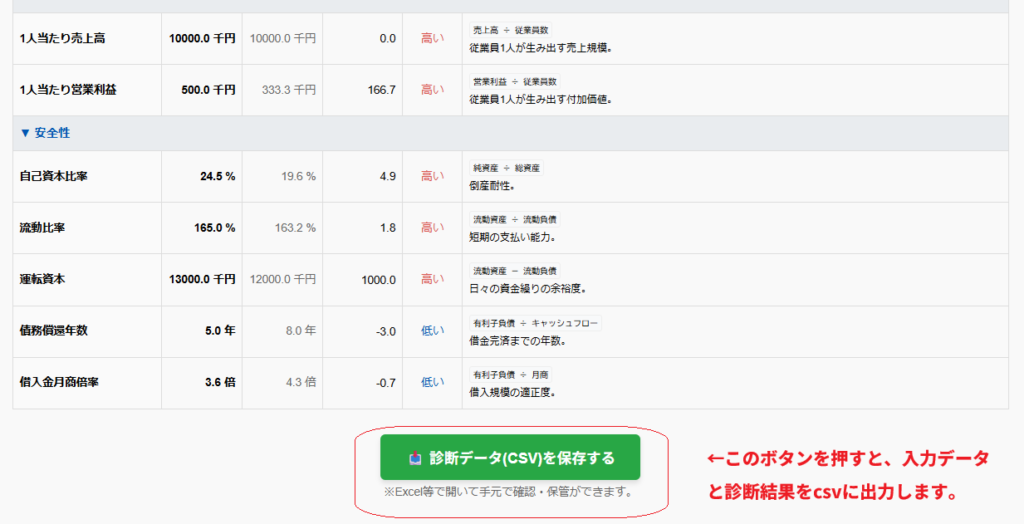Click the formula tag 流動資産 − 流動負債

tap(515, 270)
